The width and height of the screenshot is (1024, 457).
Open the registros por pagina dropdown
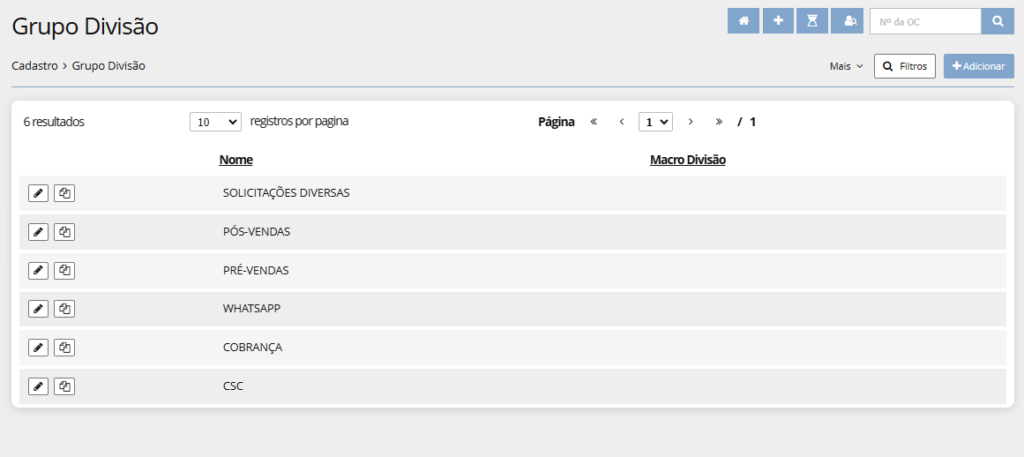[215, 122]
